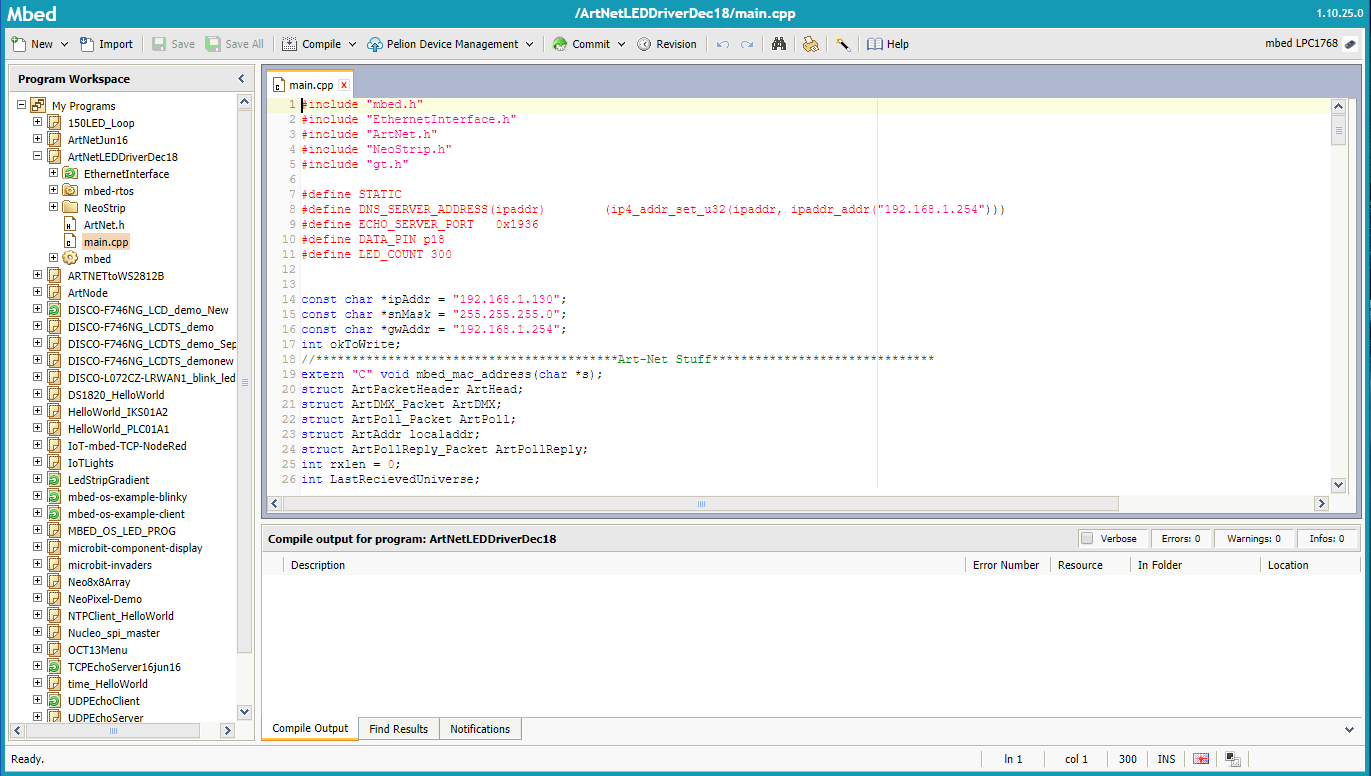Click the Import button
The image size is (1371, 776).
(x=106, y=44)
